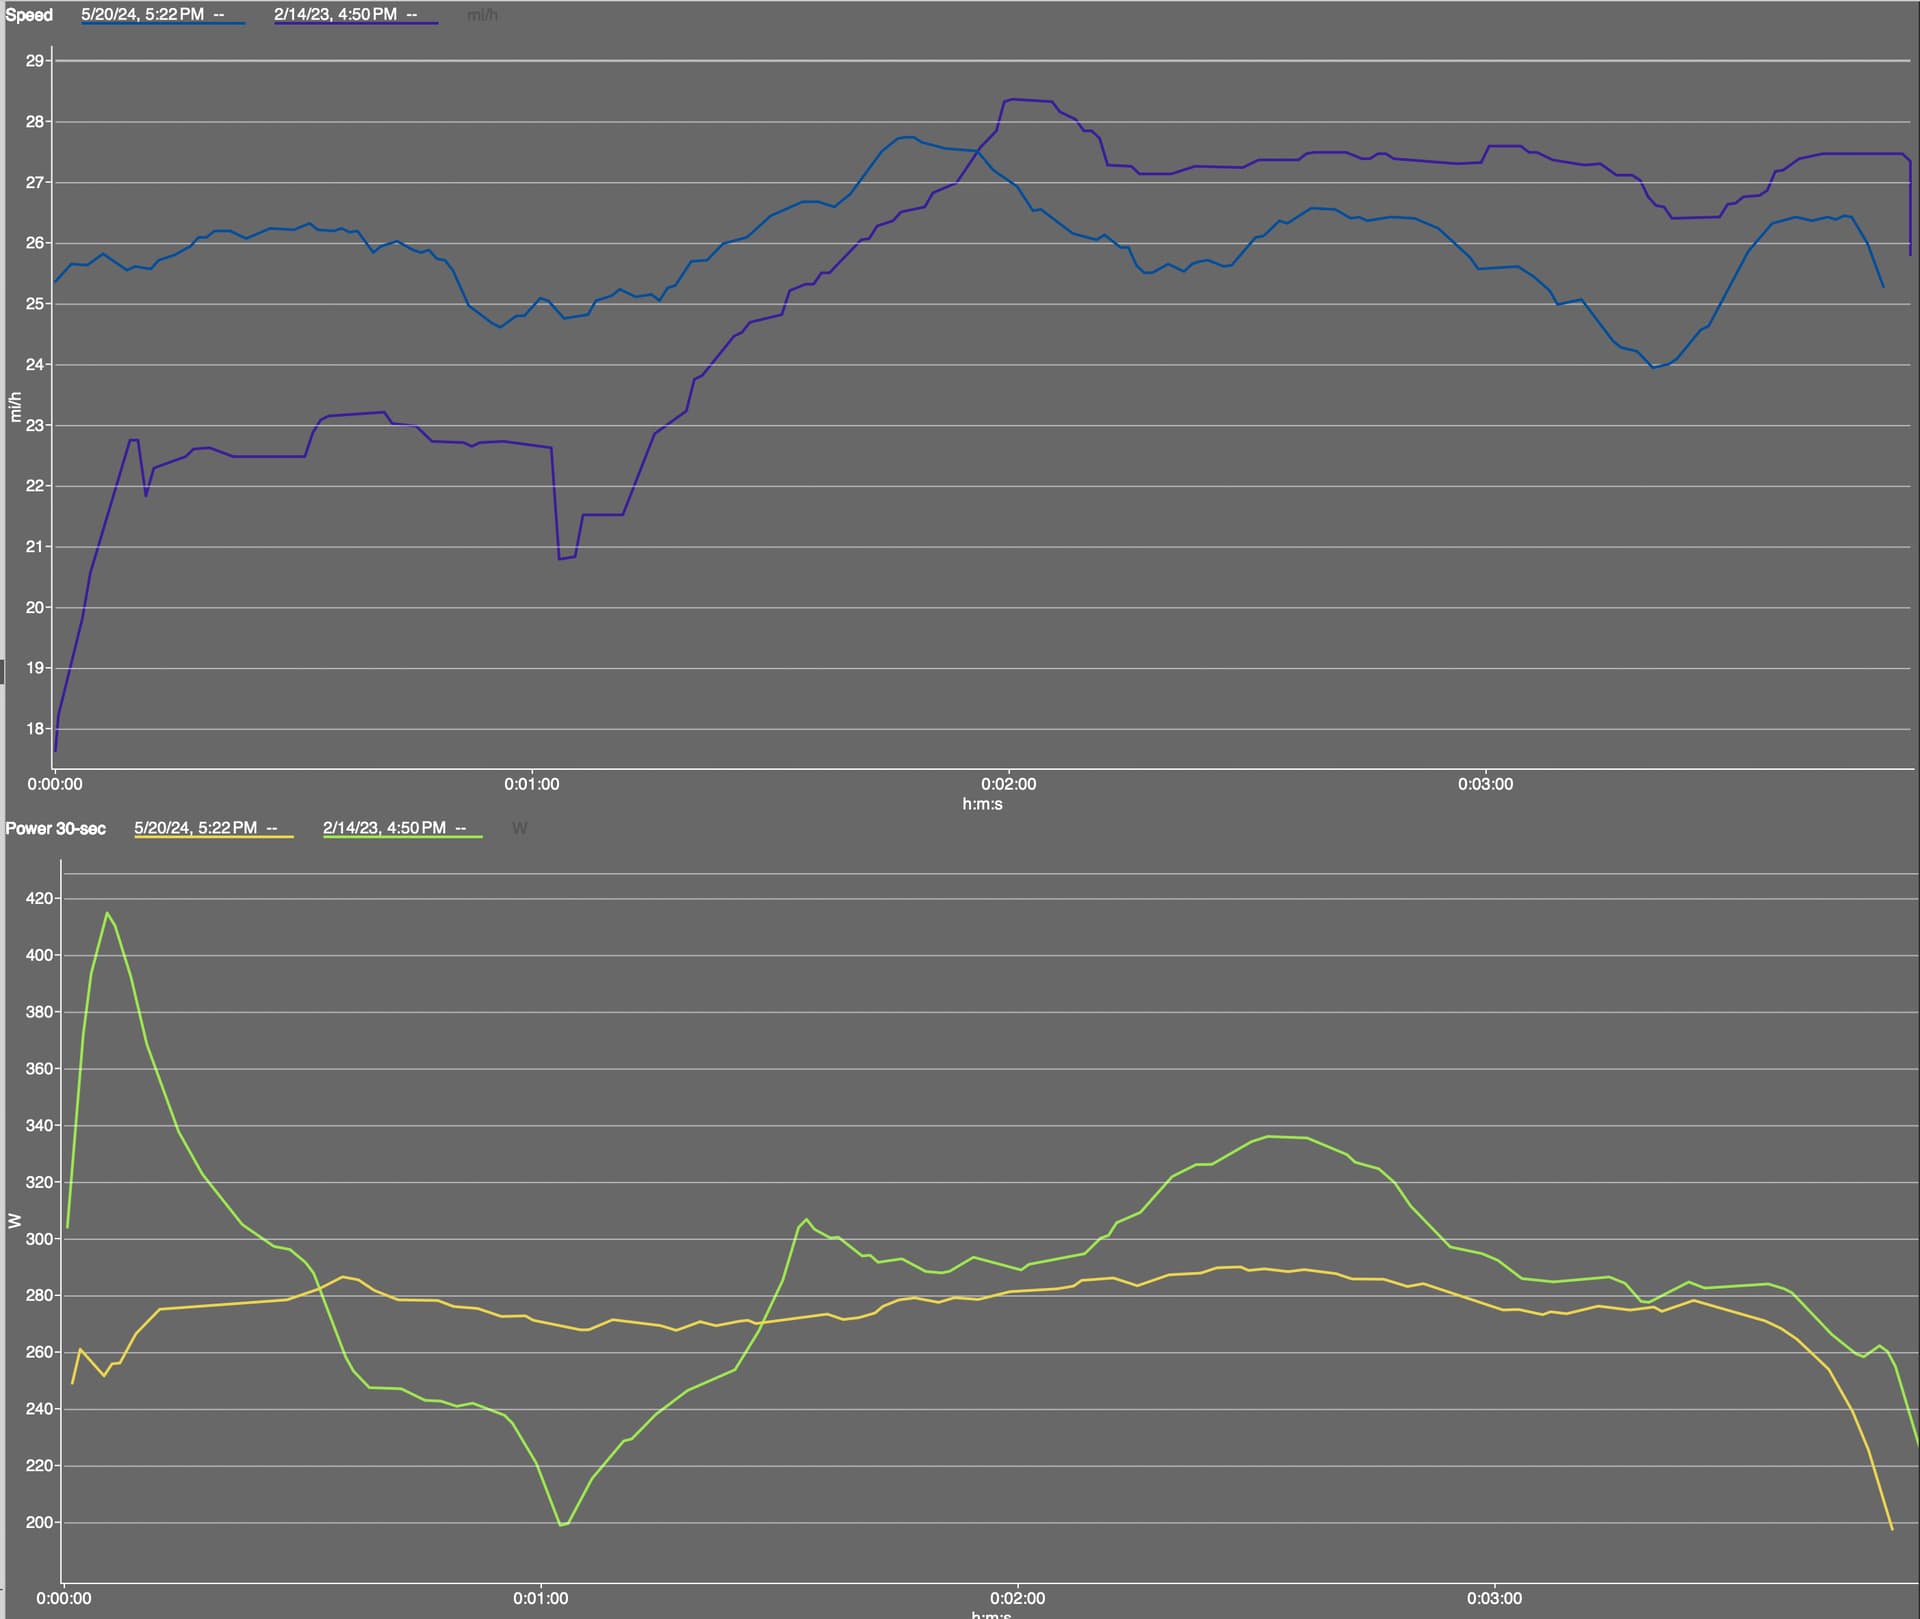Click the 0:03:00 tick on power chart axis
Viewport: 1920px width, 1619px height.
(x=1494, y=1598)
